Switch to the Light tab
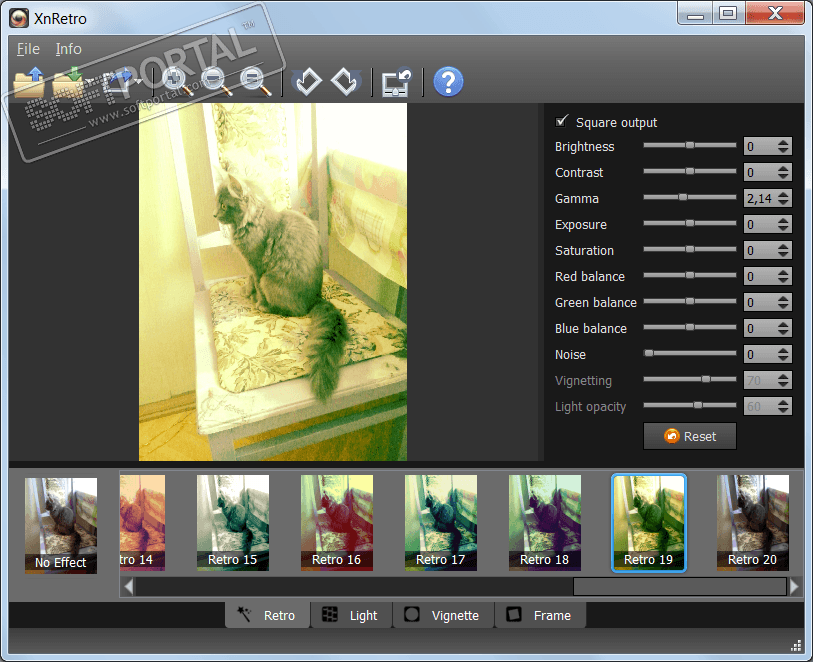The image size is (813, 662). [351, 615]
